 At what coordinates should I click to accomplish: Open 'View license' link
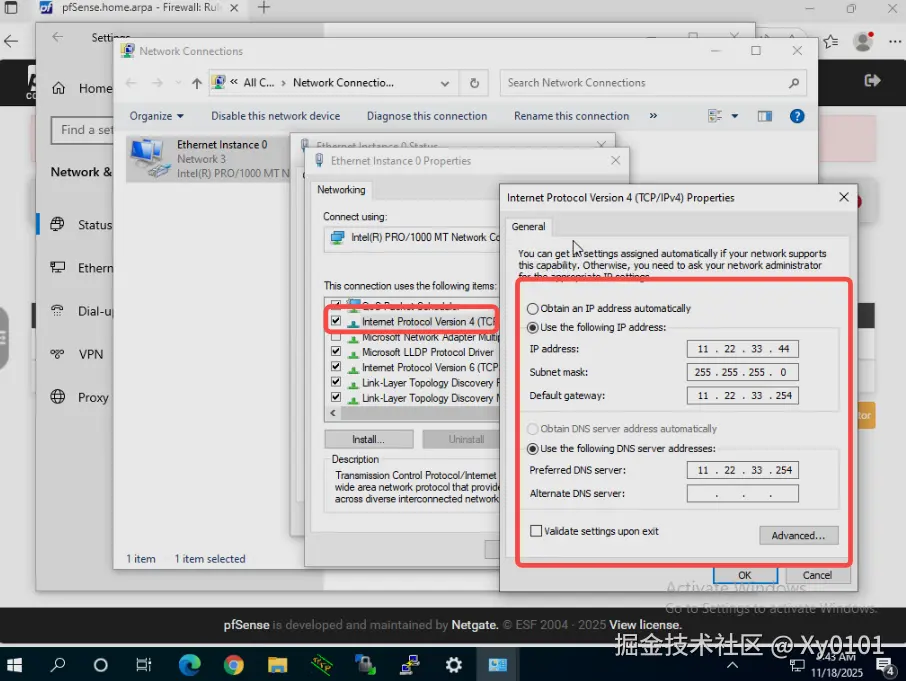pyautogui.click(x=645, y=624)
